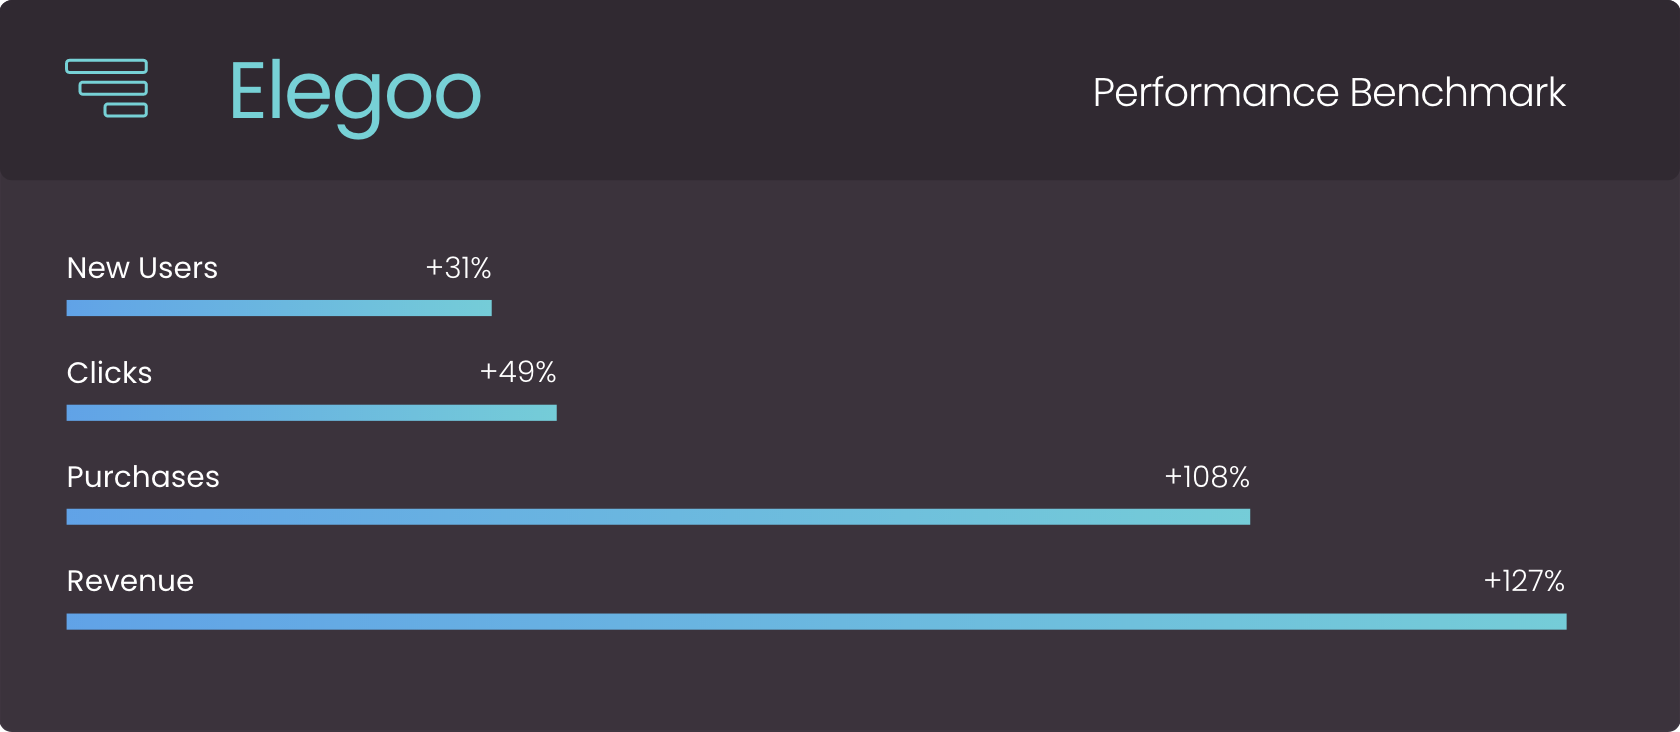This screenshot has width=1680, height=732.
Task: Click the empty header banner between logo and title
Action: [x=780, y=92]
